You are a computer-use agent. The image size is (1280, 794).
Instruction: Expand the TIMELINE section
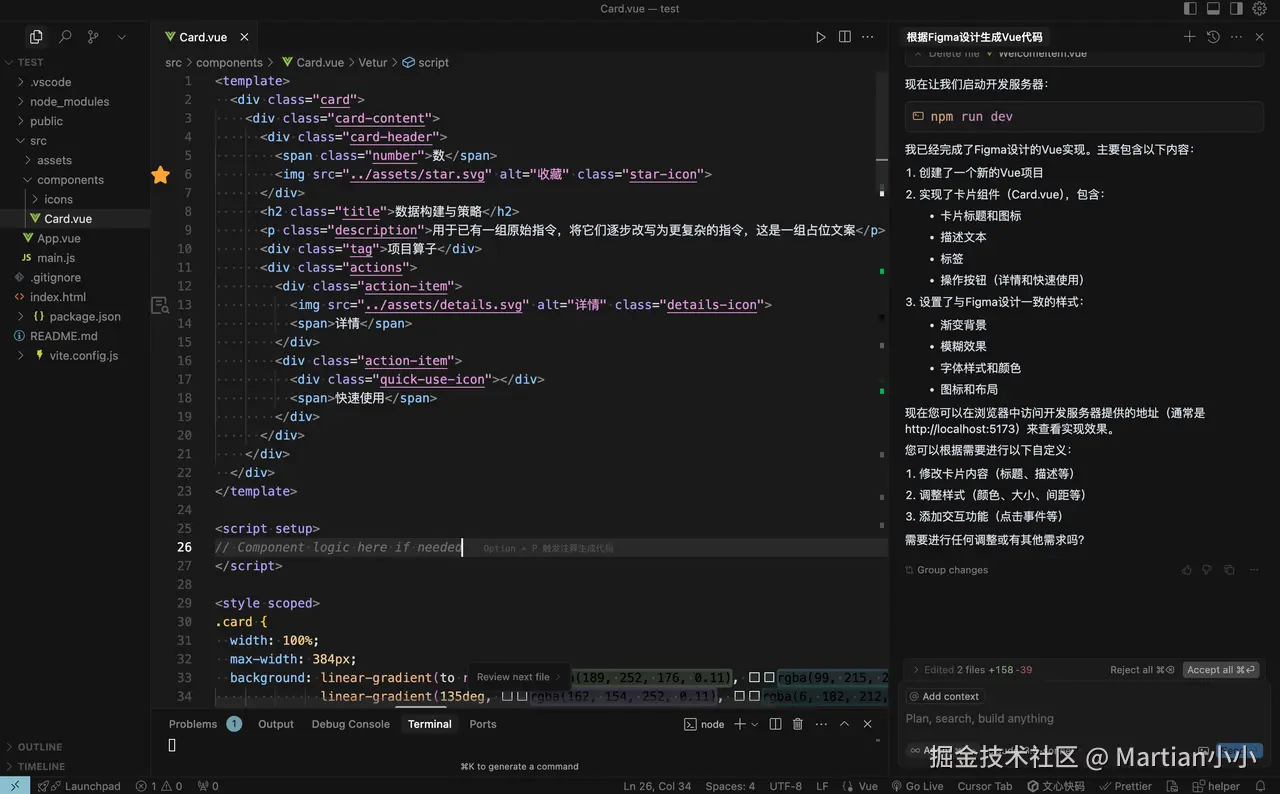coord(75,766)
